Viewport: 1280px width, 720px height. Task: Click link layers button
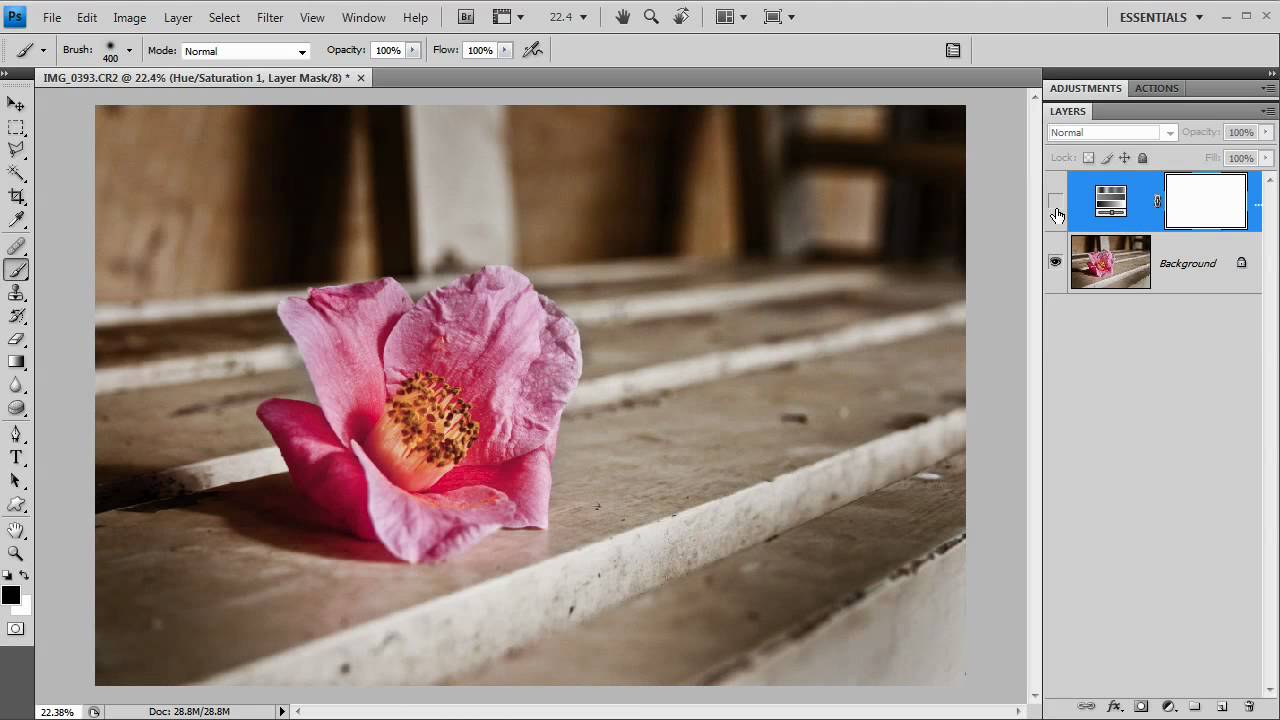(x=1087, y=707)
